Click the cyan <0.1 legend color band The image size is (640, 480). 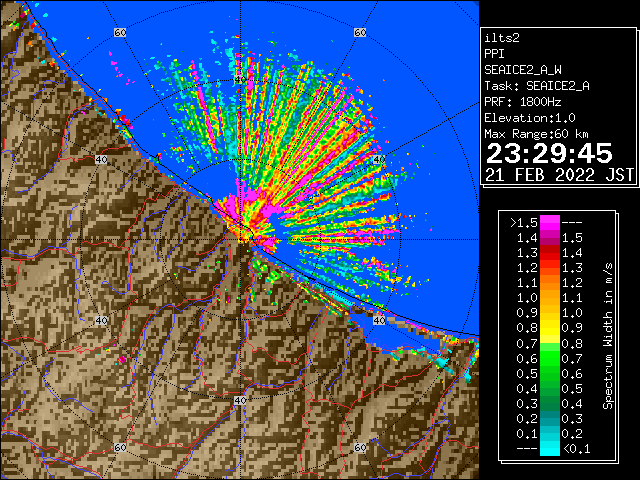(x=549, y=449)
